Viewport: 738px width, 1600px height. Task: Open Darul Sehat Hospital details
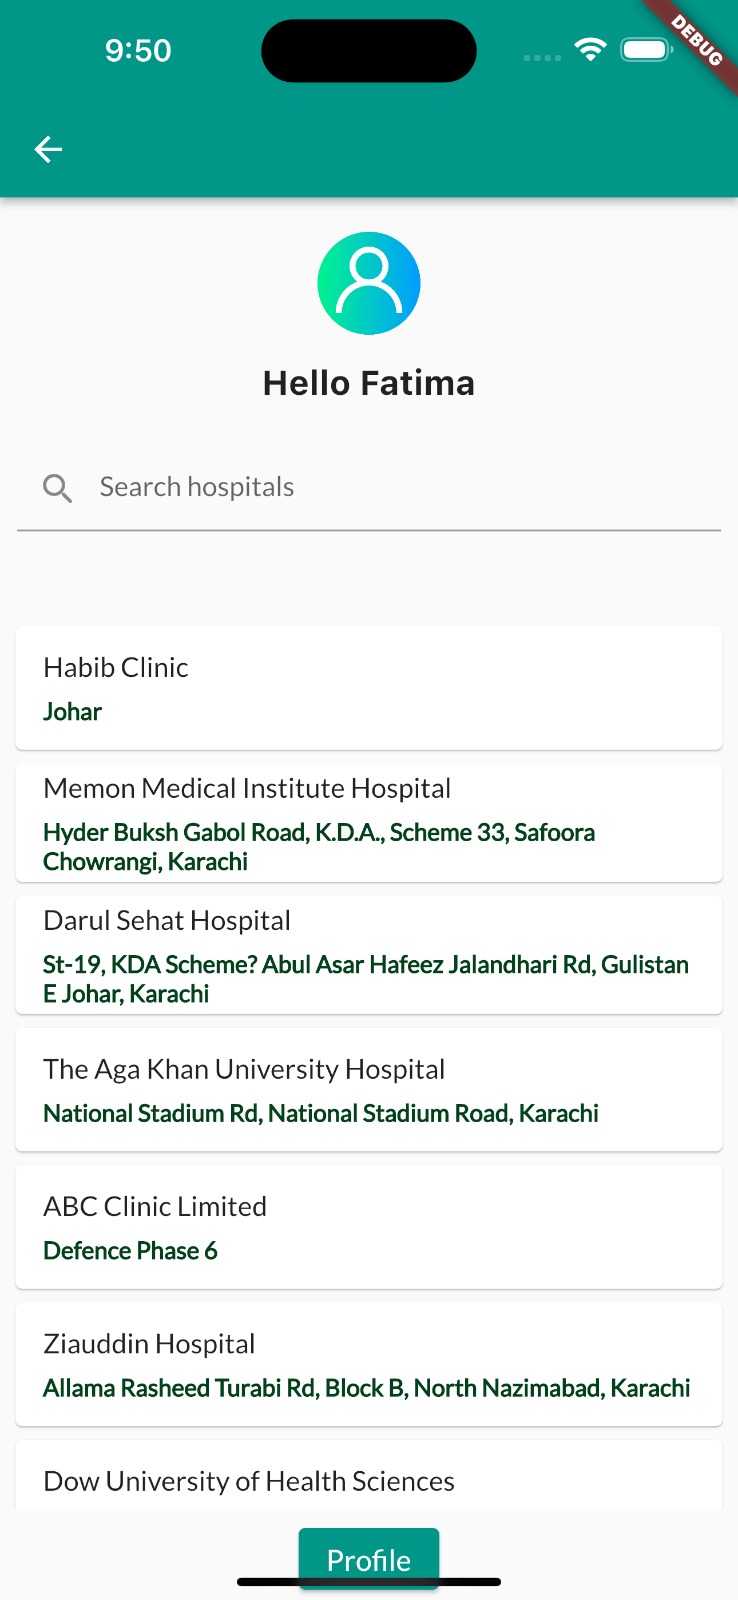pos(369,954)
